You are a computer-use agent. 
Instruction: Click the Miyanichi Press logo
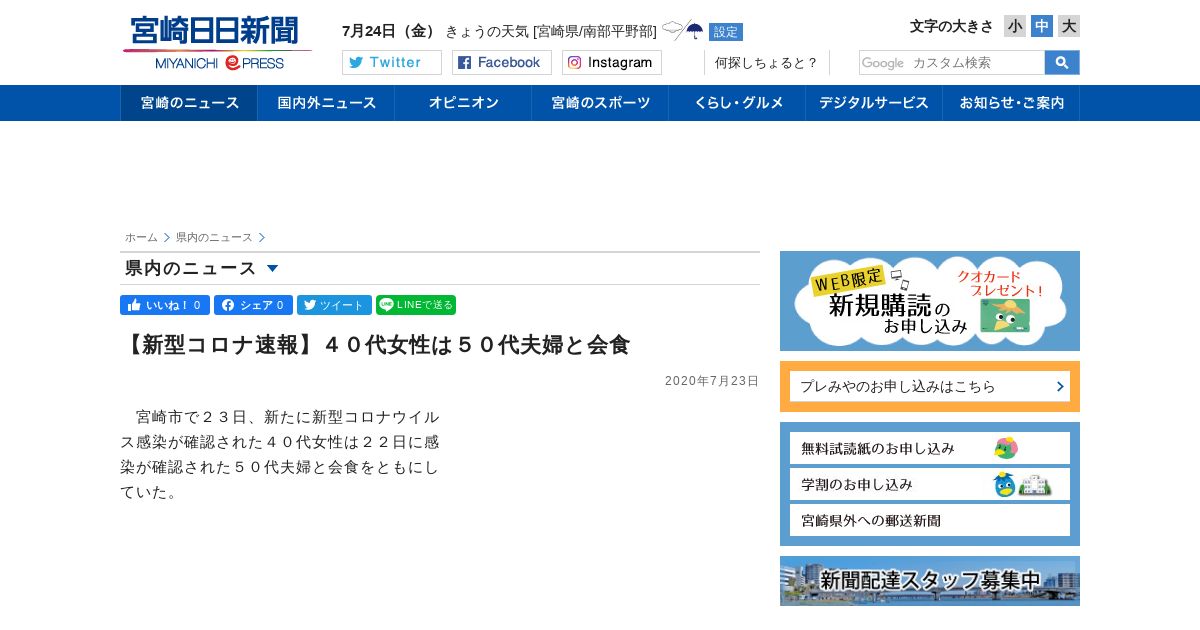click(217, 43)
